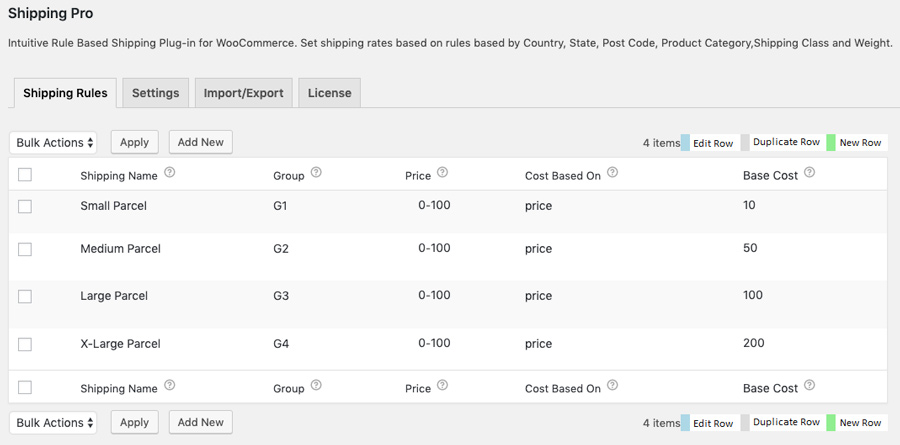
Task: Click the top Shipping Name column header
Action: click(x=119, y=176)
